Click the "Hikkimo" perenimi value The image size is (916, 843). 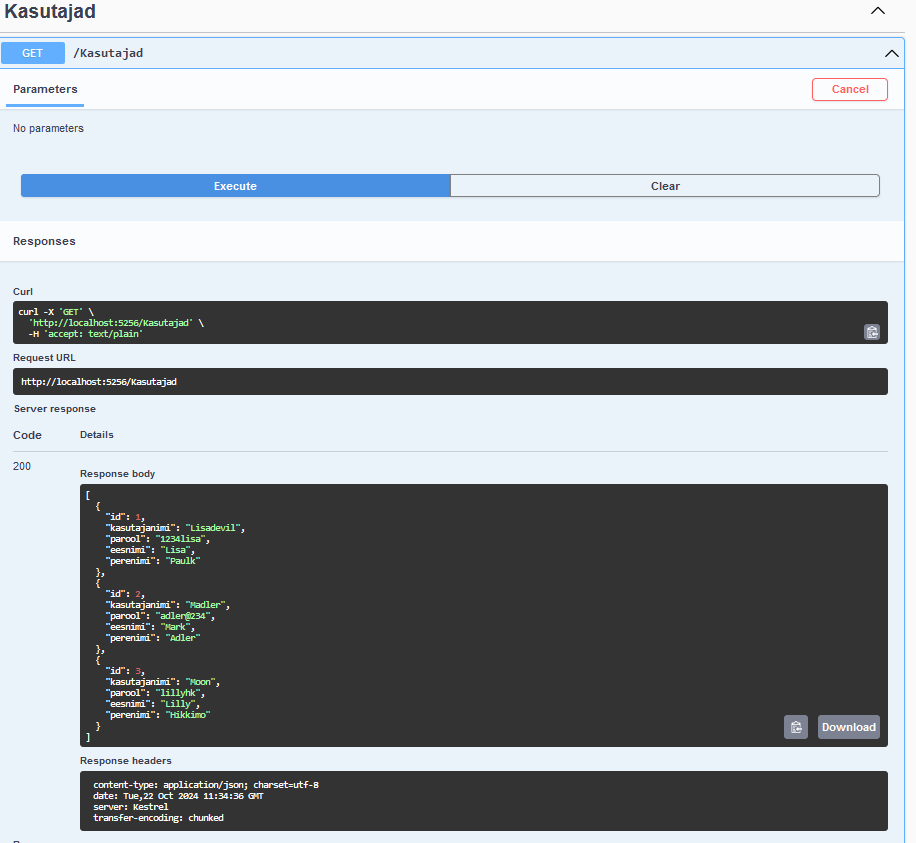coord(188,714)
